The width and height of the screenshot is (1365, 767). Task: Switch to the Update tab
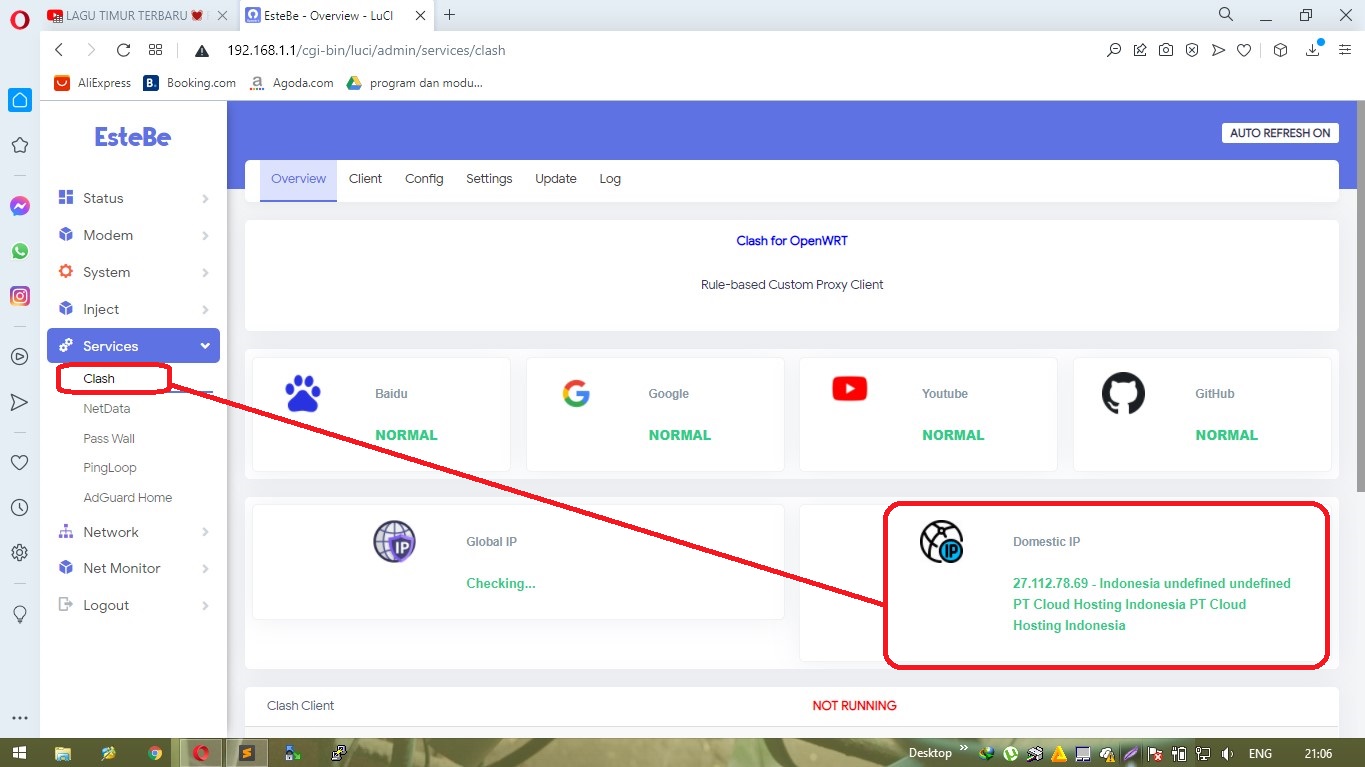(x=556, y=179)
